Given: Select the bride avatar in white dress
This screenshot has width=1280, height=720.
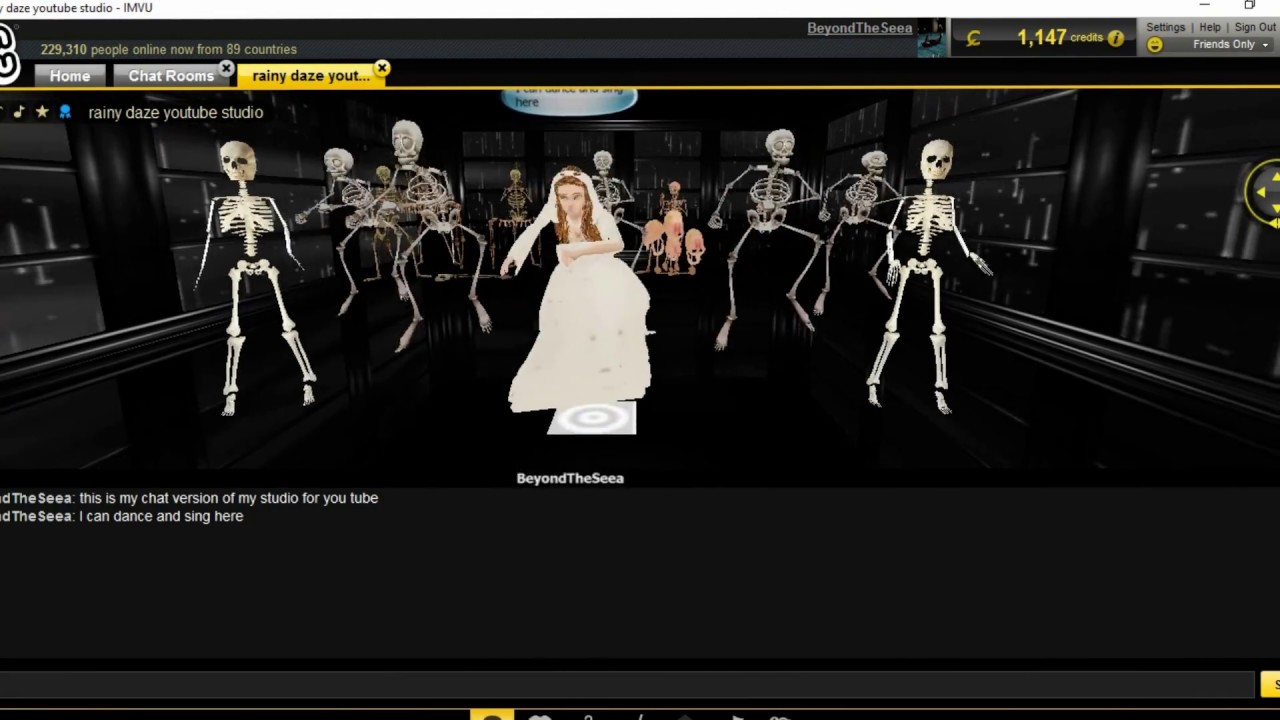Looking at the screenshot, I should pos(583,290).
